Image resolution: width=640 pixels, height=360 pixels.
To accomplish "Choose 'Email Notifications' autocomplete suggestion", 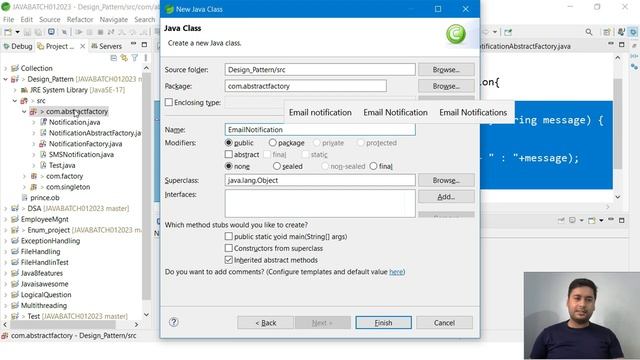I will click(x=473, y=112).
